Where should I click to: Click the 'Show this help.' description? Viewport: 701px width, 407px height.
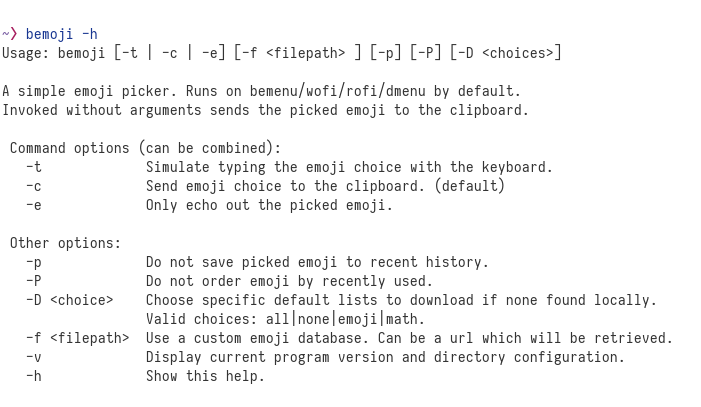tap(205, 376)
